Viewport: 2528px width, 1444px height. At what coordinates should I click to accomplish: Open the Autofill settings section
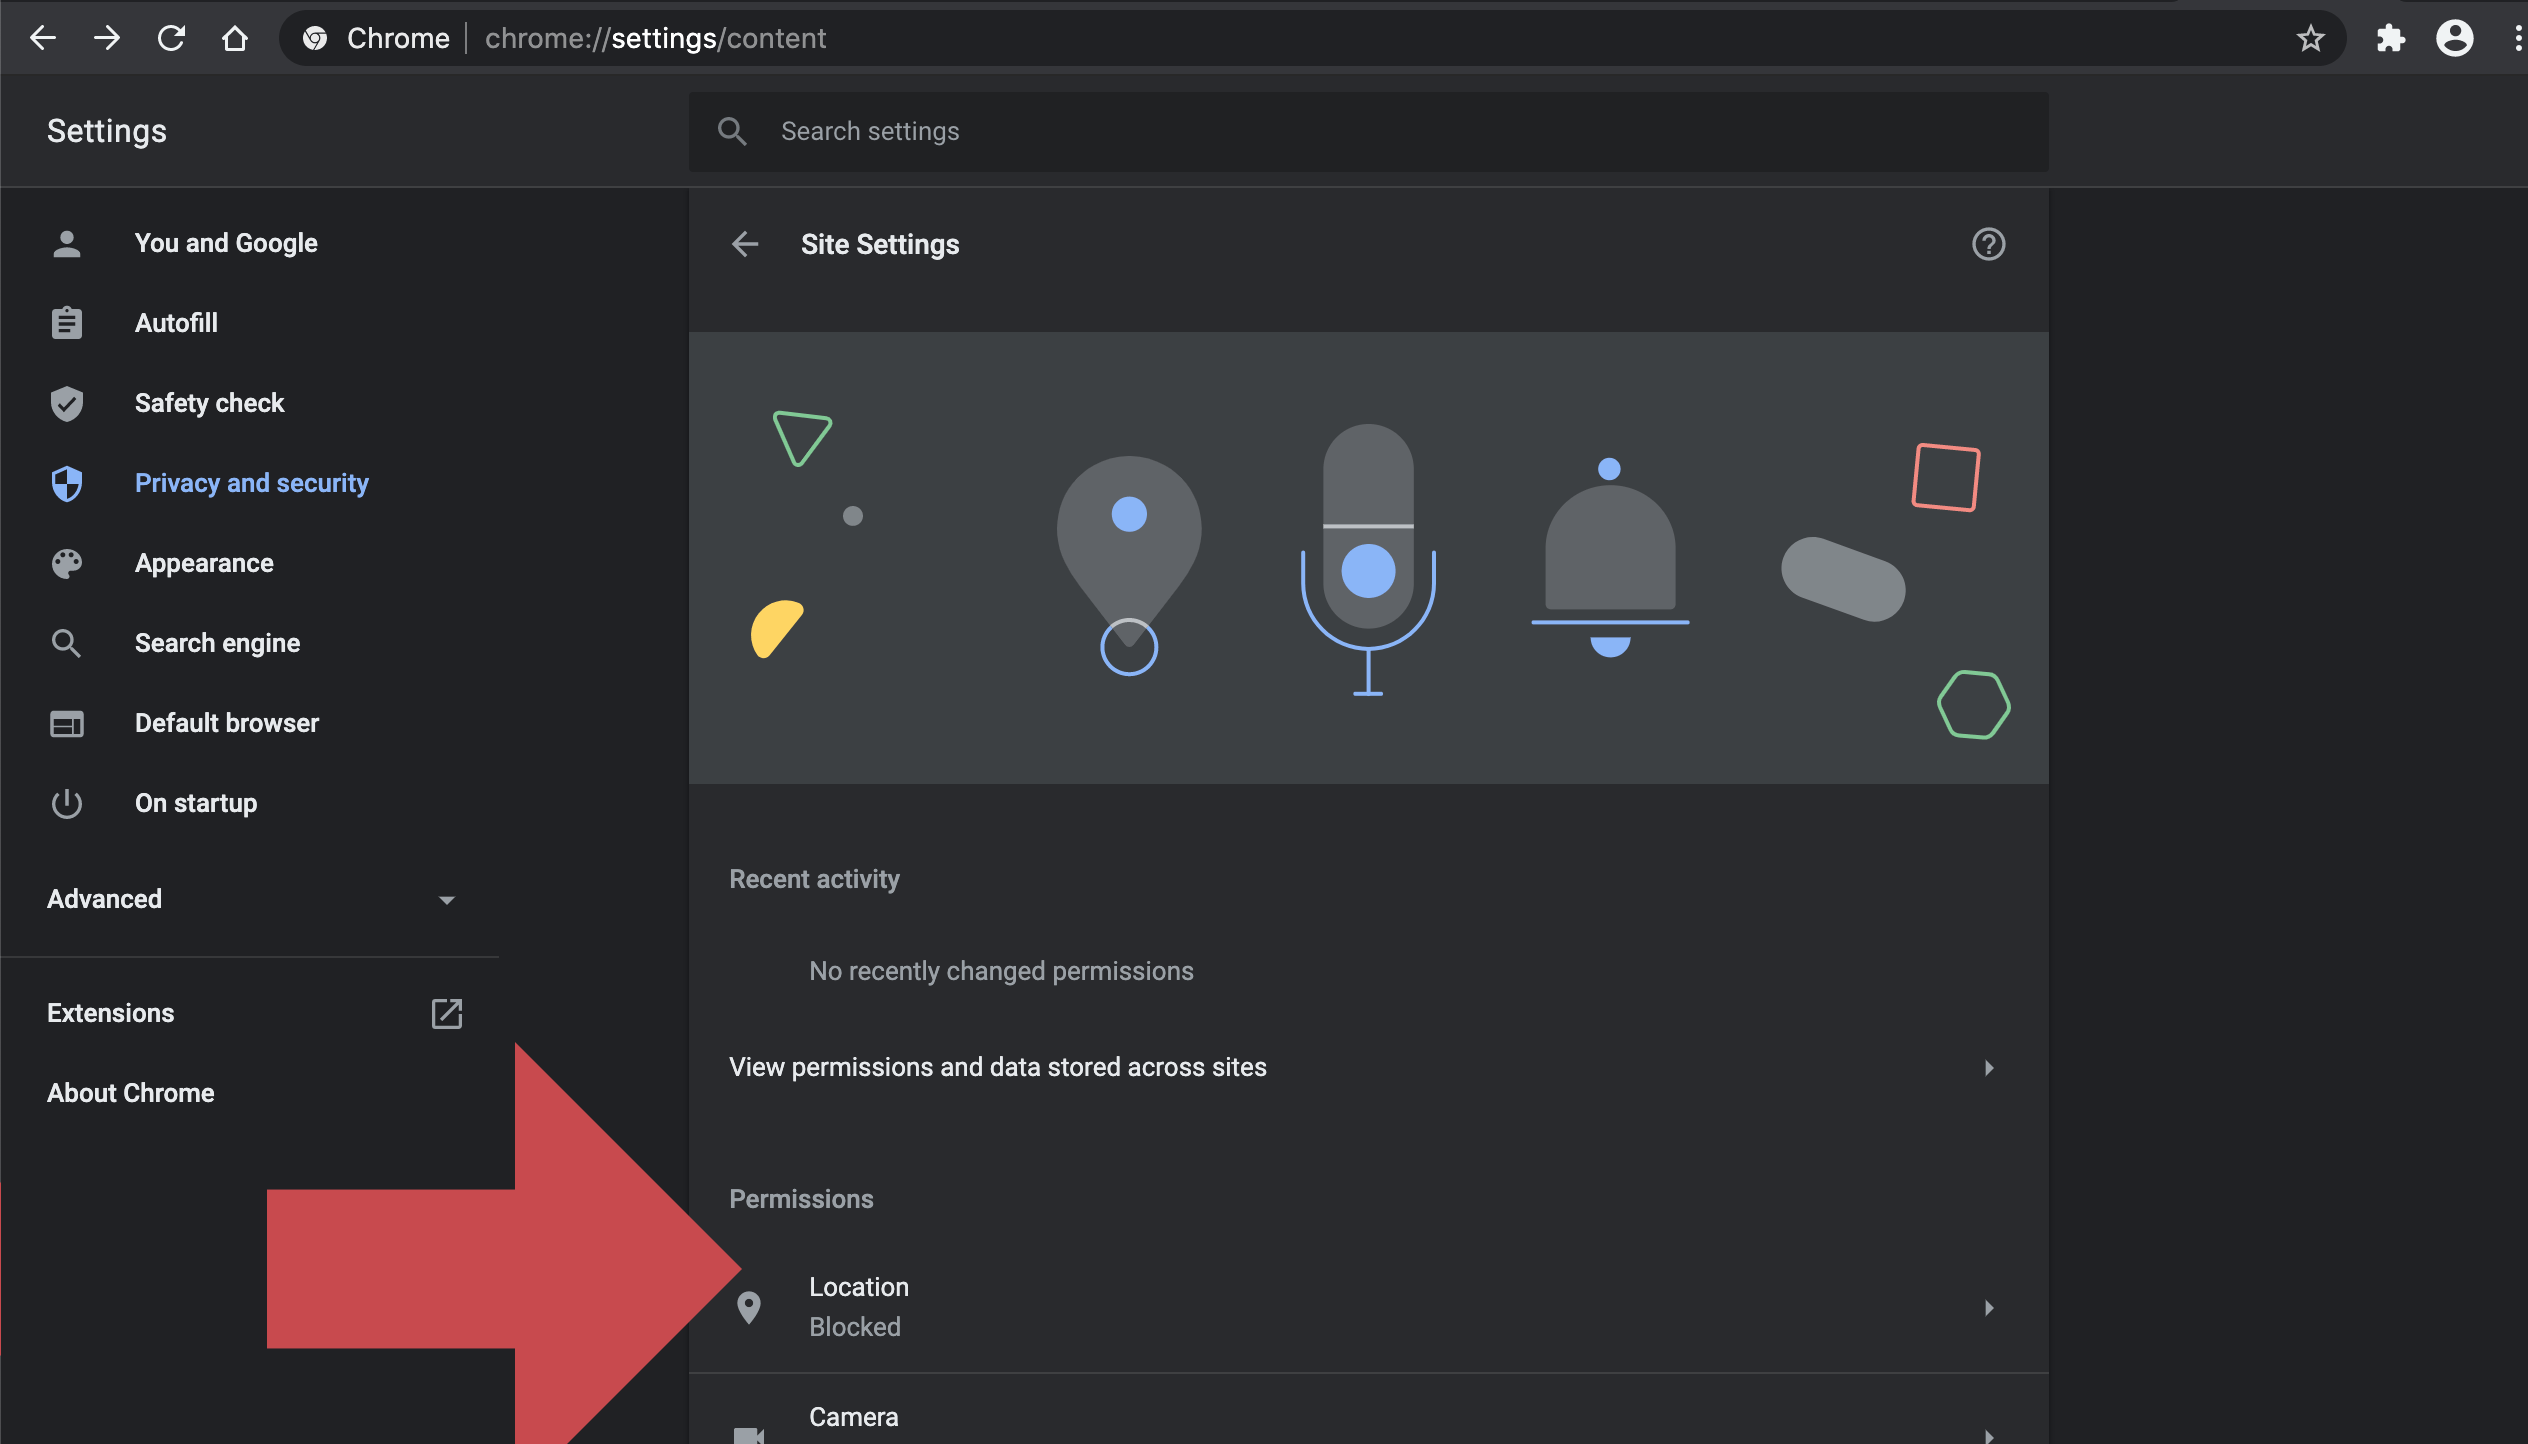176,323
